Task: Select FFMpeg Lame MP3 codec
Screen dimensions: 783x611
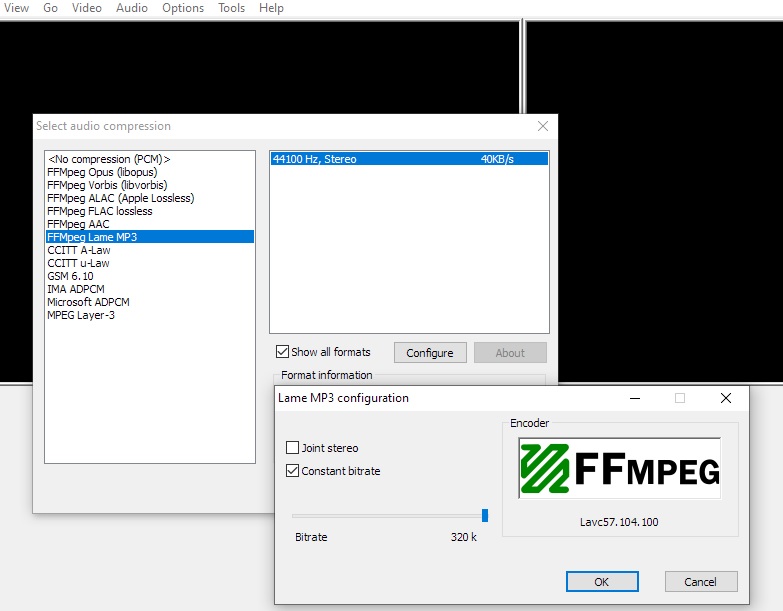Action: coord(150,237)
